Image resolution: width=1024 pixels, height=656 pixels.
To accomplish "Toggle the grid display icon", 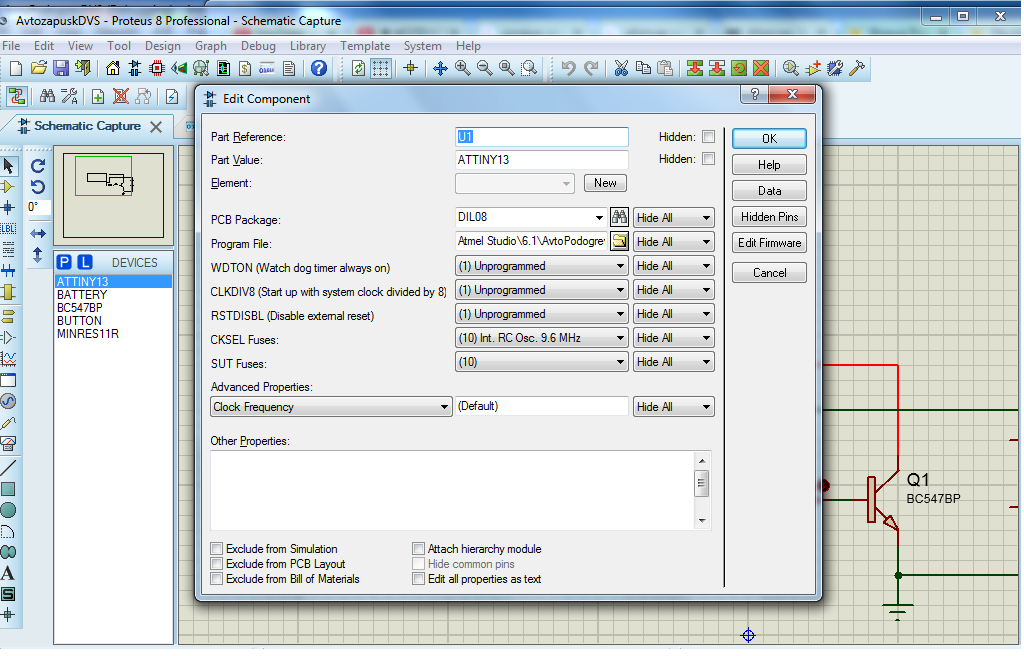I will coord(381,68).
